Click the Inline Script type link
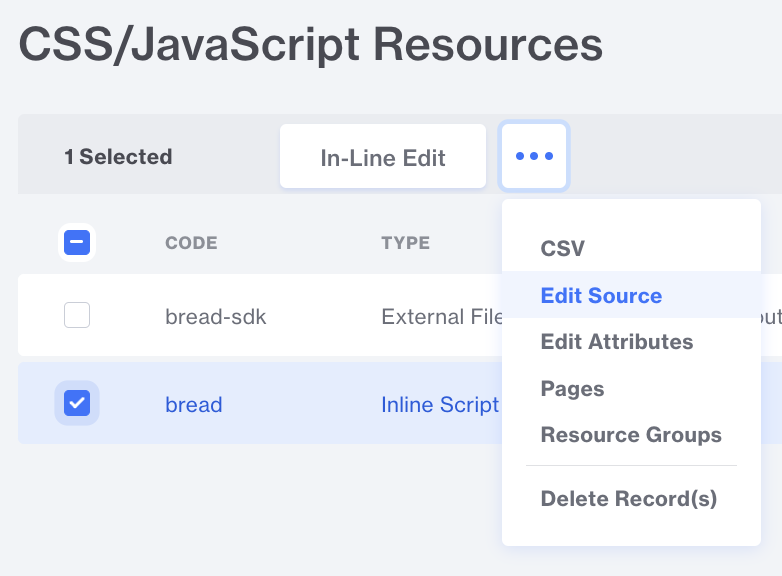 [x=440, y=405]
